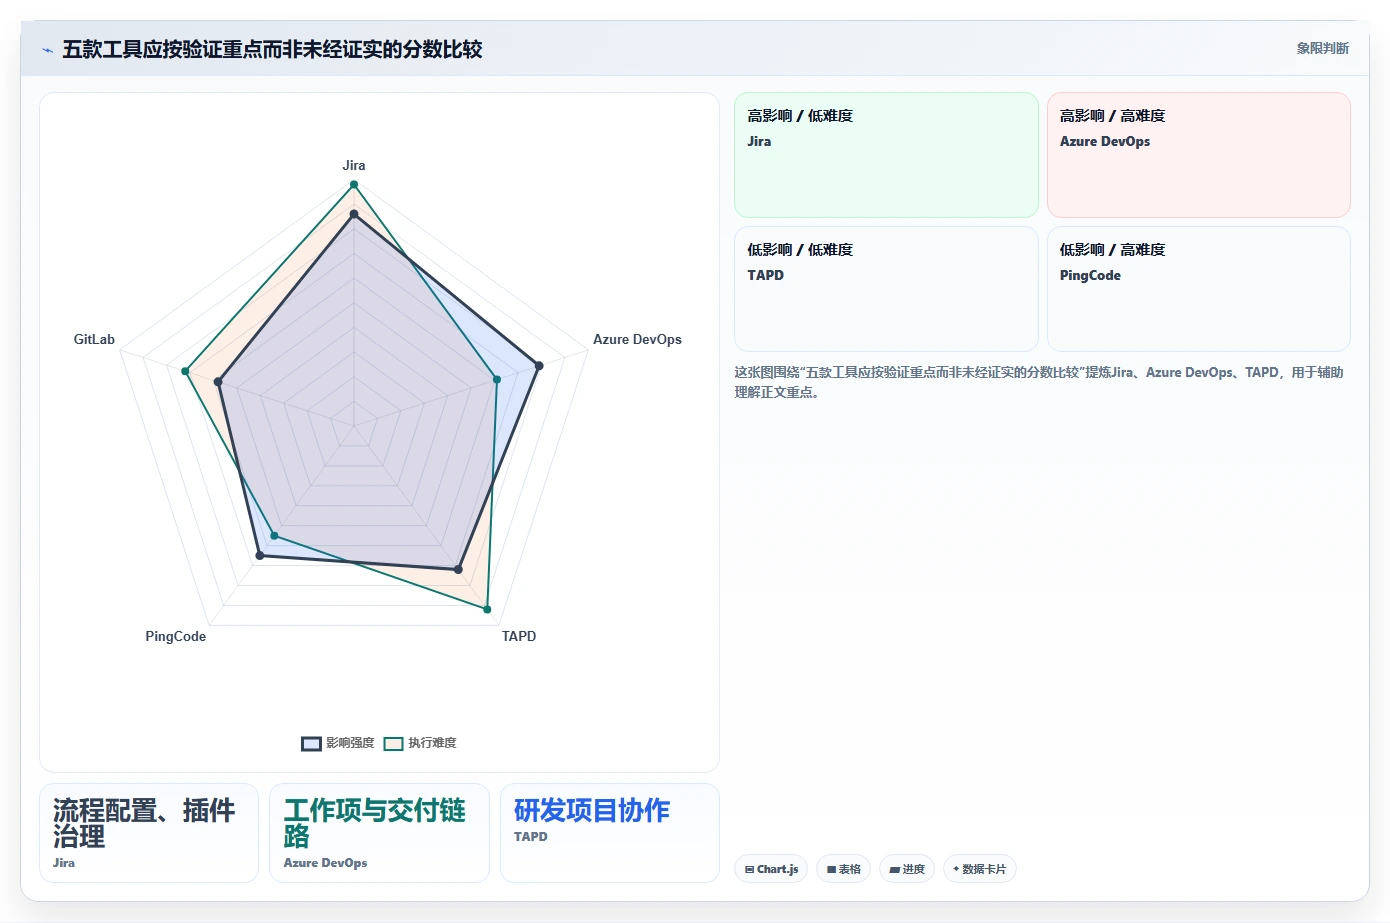The width and height of the screenshot is (1390, 923).
Task: Select the Chart.js tag
Action: coord(771,869)
